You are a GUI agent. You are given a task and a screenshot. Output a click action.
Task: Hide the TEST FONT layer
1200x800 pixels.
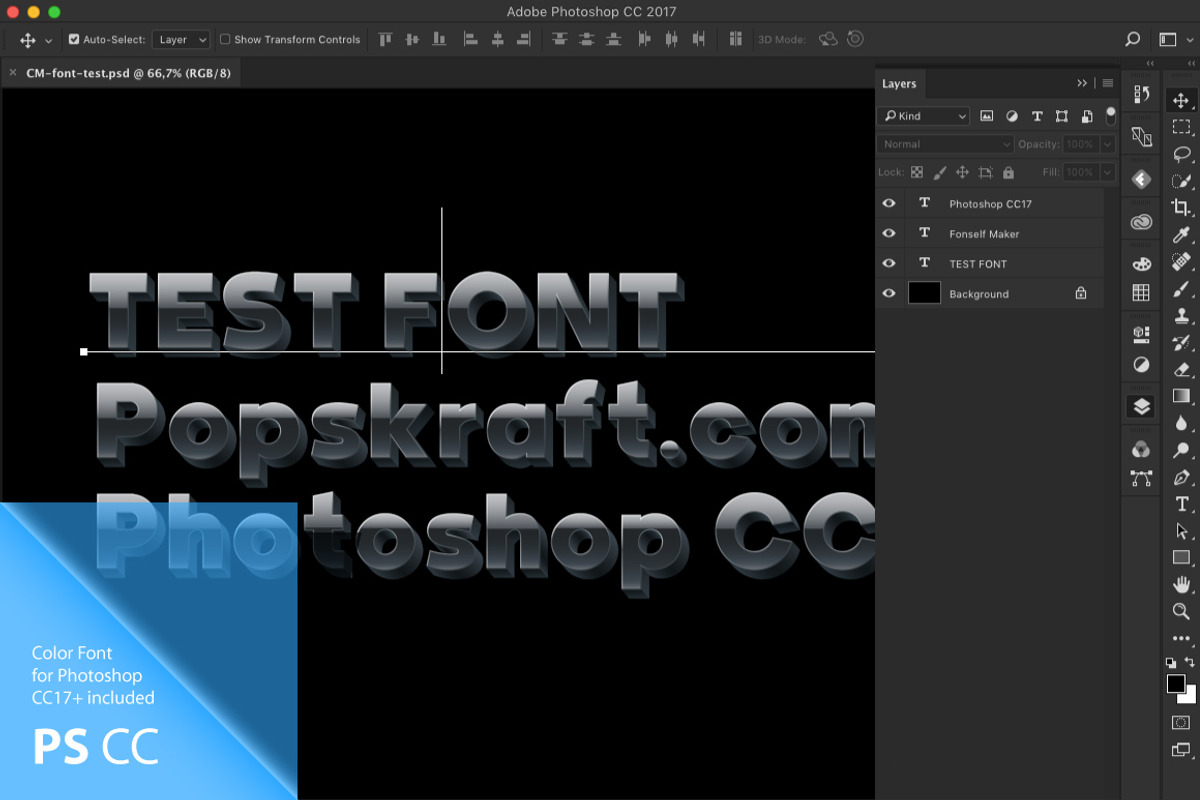(x=889, y=263)
